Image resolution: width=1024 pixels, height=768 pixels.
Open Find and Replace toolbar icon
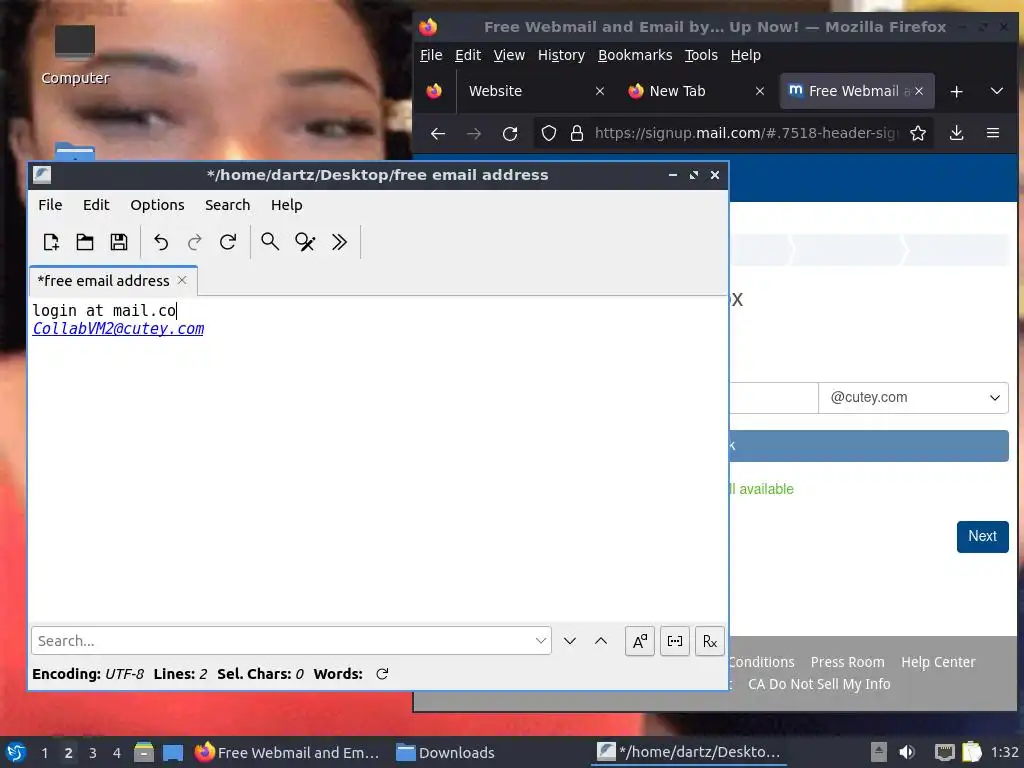tap(305, 242)
